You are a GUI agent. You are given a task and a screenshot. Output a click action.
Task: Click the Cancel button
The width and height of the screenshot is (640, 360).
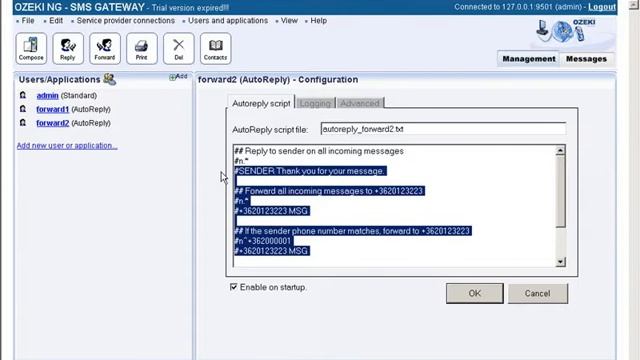pos(538,293)
